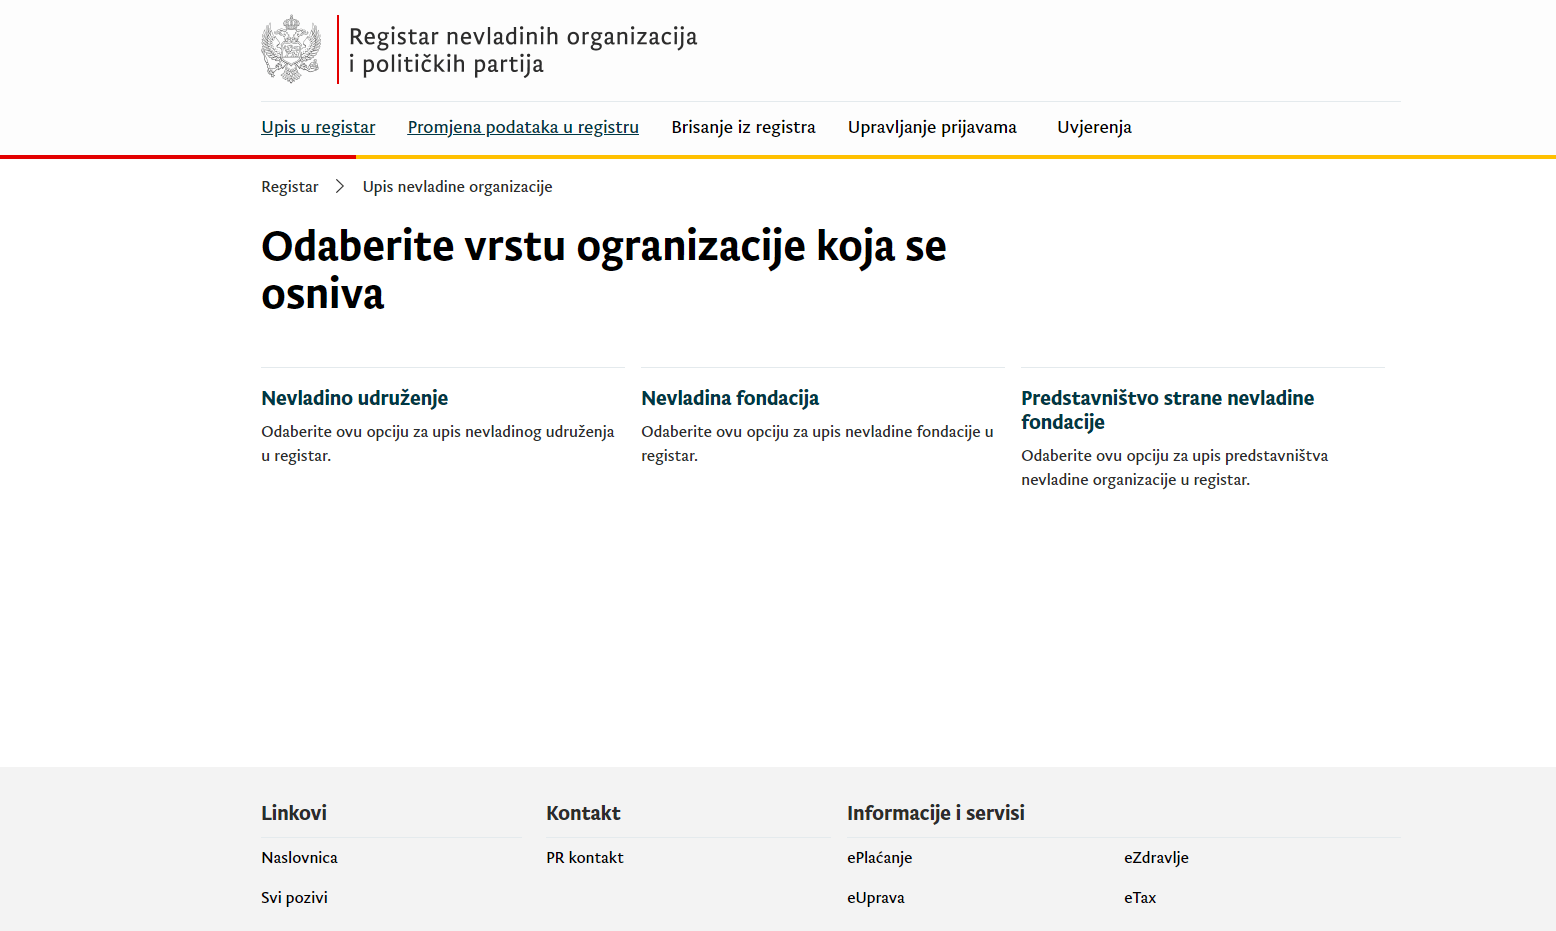Open Brisanje iz registra menu item
This screenshot has width=1556, height=931.
tap(743, 127)
